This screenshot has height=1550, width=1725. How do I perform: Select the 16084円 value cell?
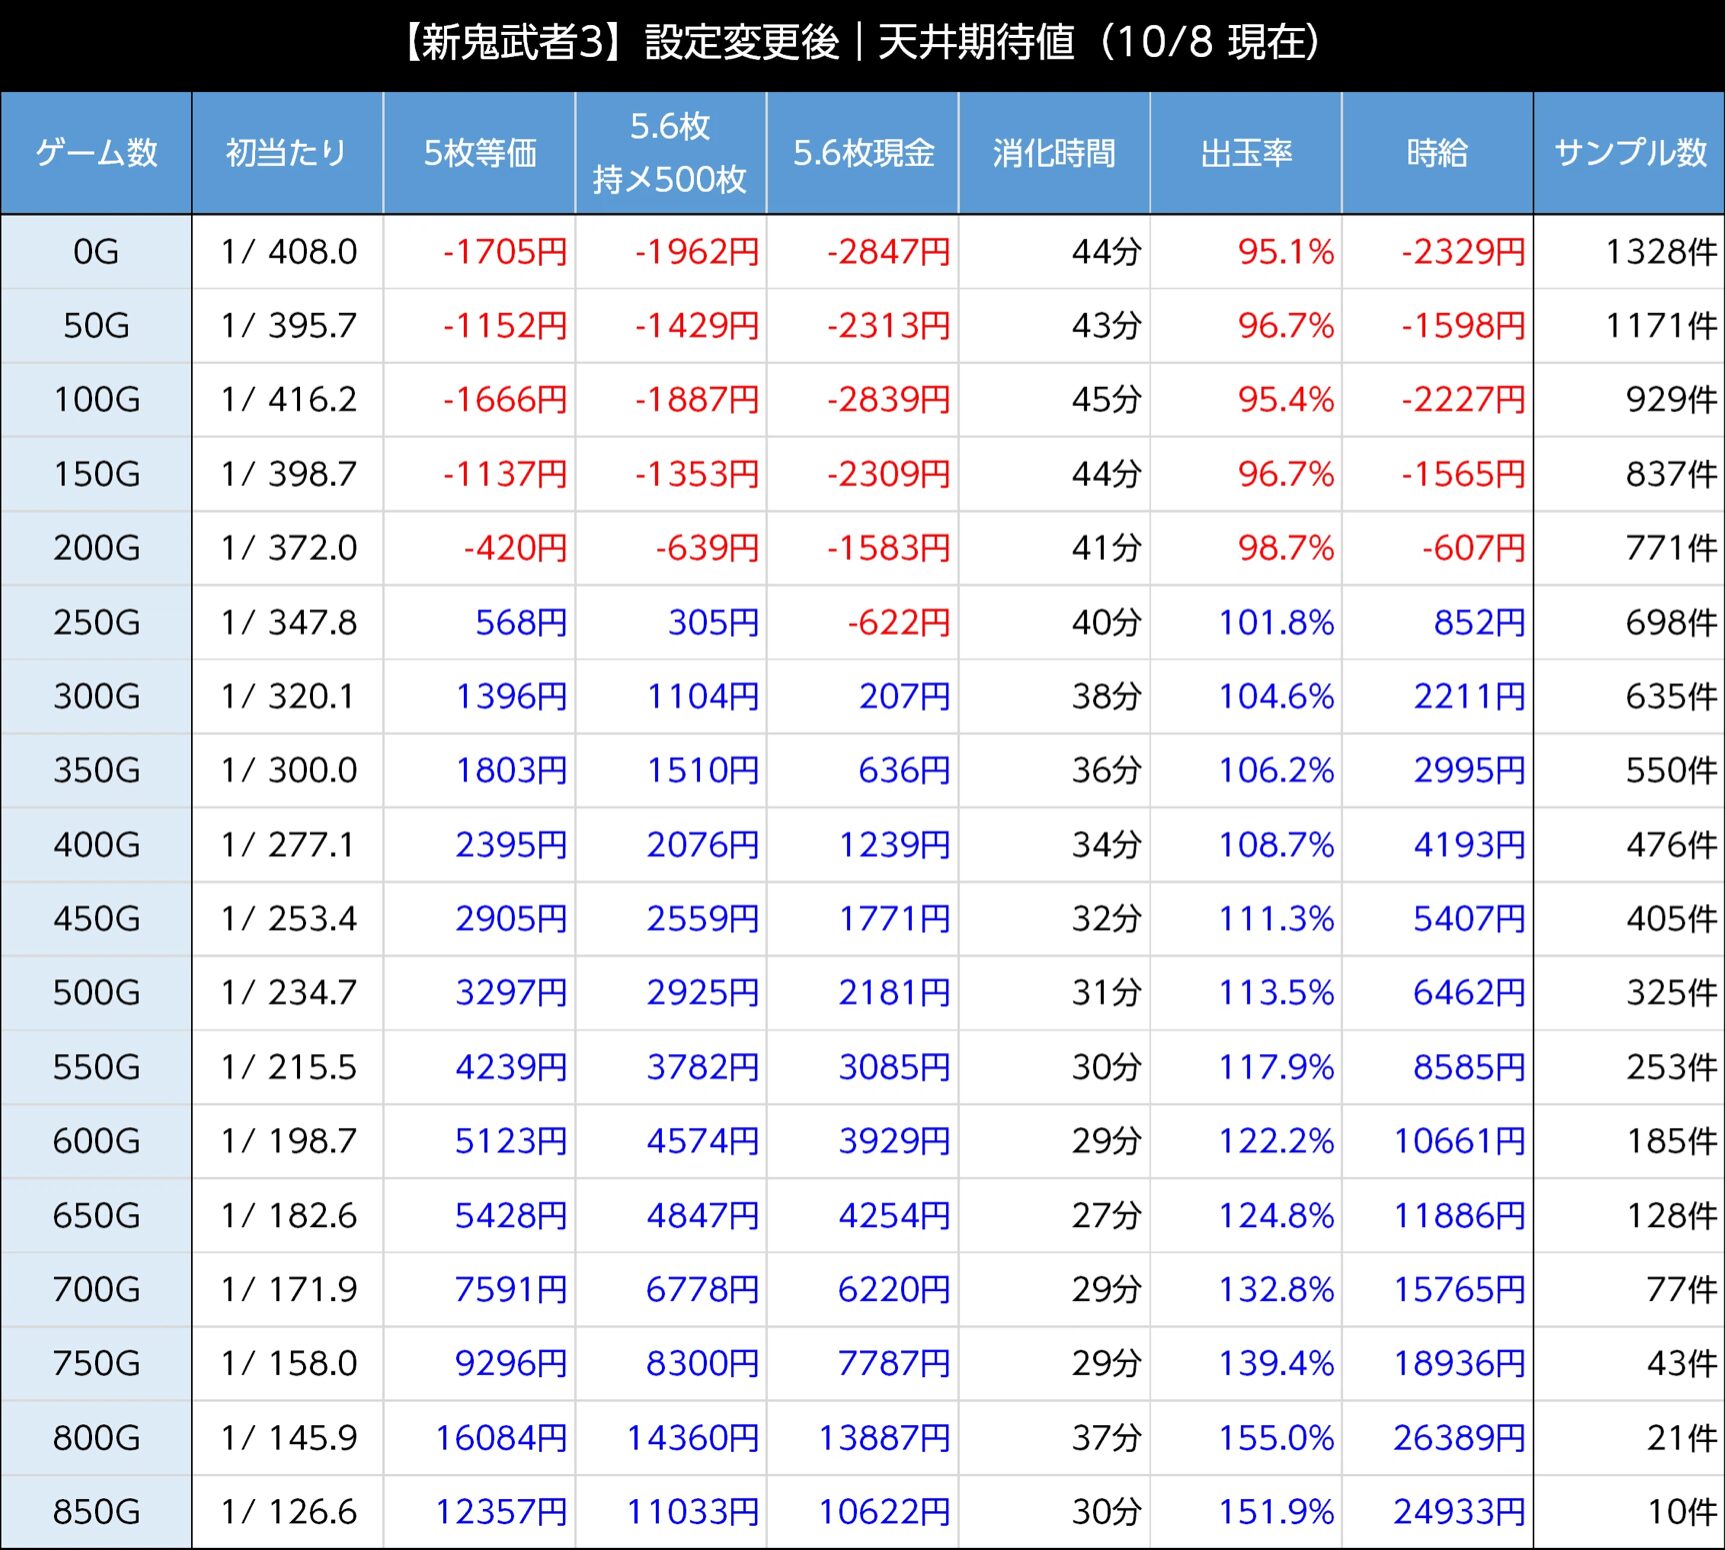[x=501, y=1438]
